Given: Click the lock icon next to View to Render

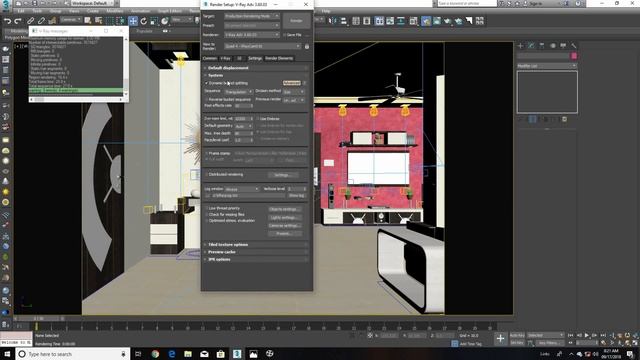Looking at the screenshot, I should click(x=307, y=47).
